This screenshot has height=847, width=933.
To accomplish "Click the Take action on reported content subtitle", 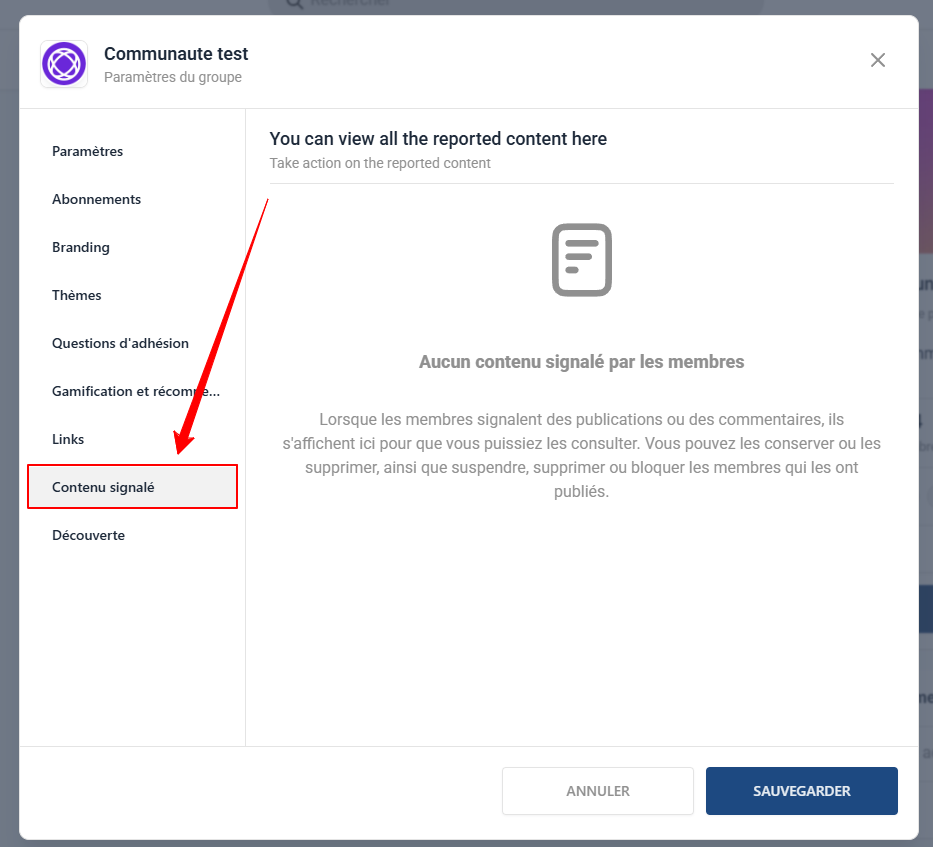I will coord(380,163).
